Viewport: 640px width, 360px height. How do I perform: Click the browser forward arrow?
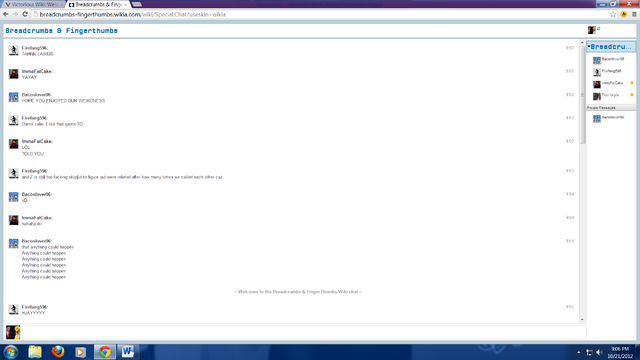16,14
